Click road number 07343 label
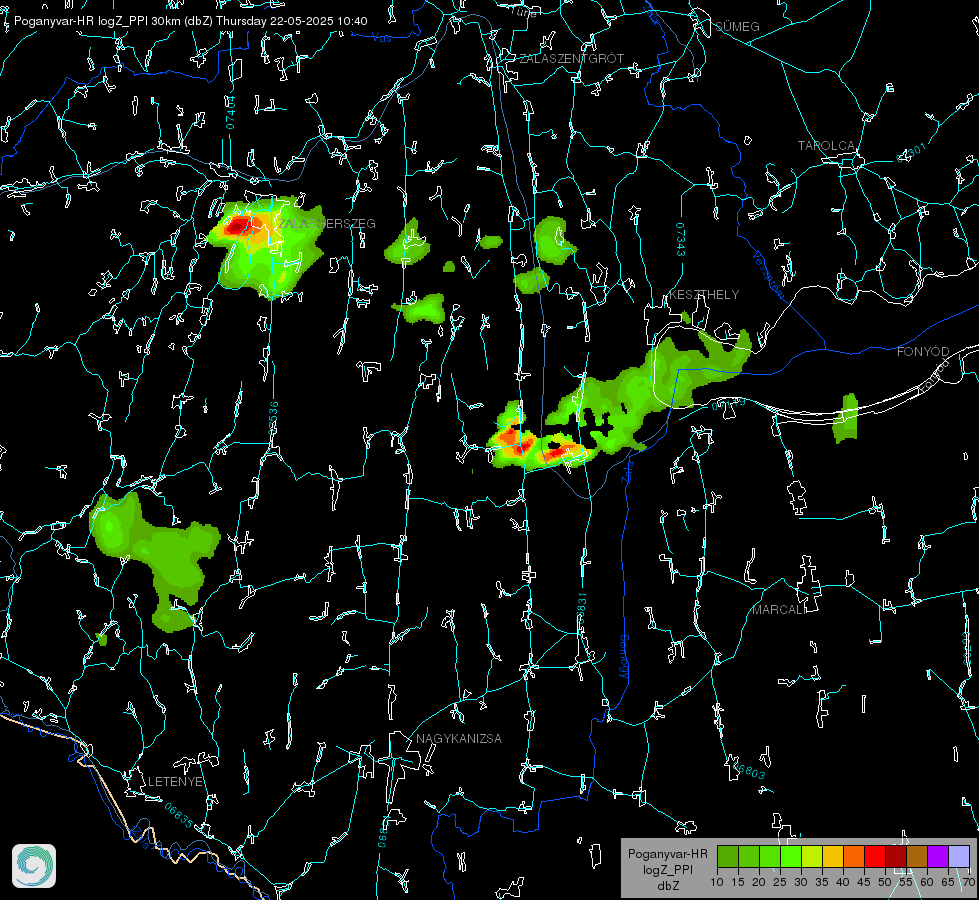Viewport: 979px width, 900px height. pos(681,239)
